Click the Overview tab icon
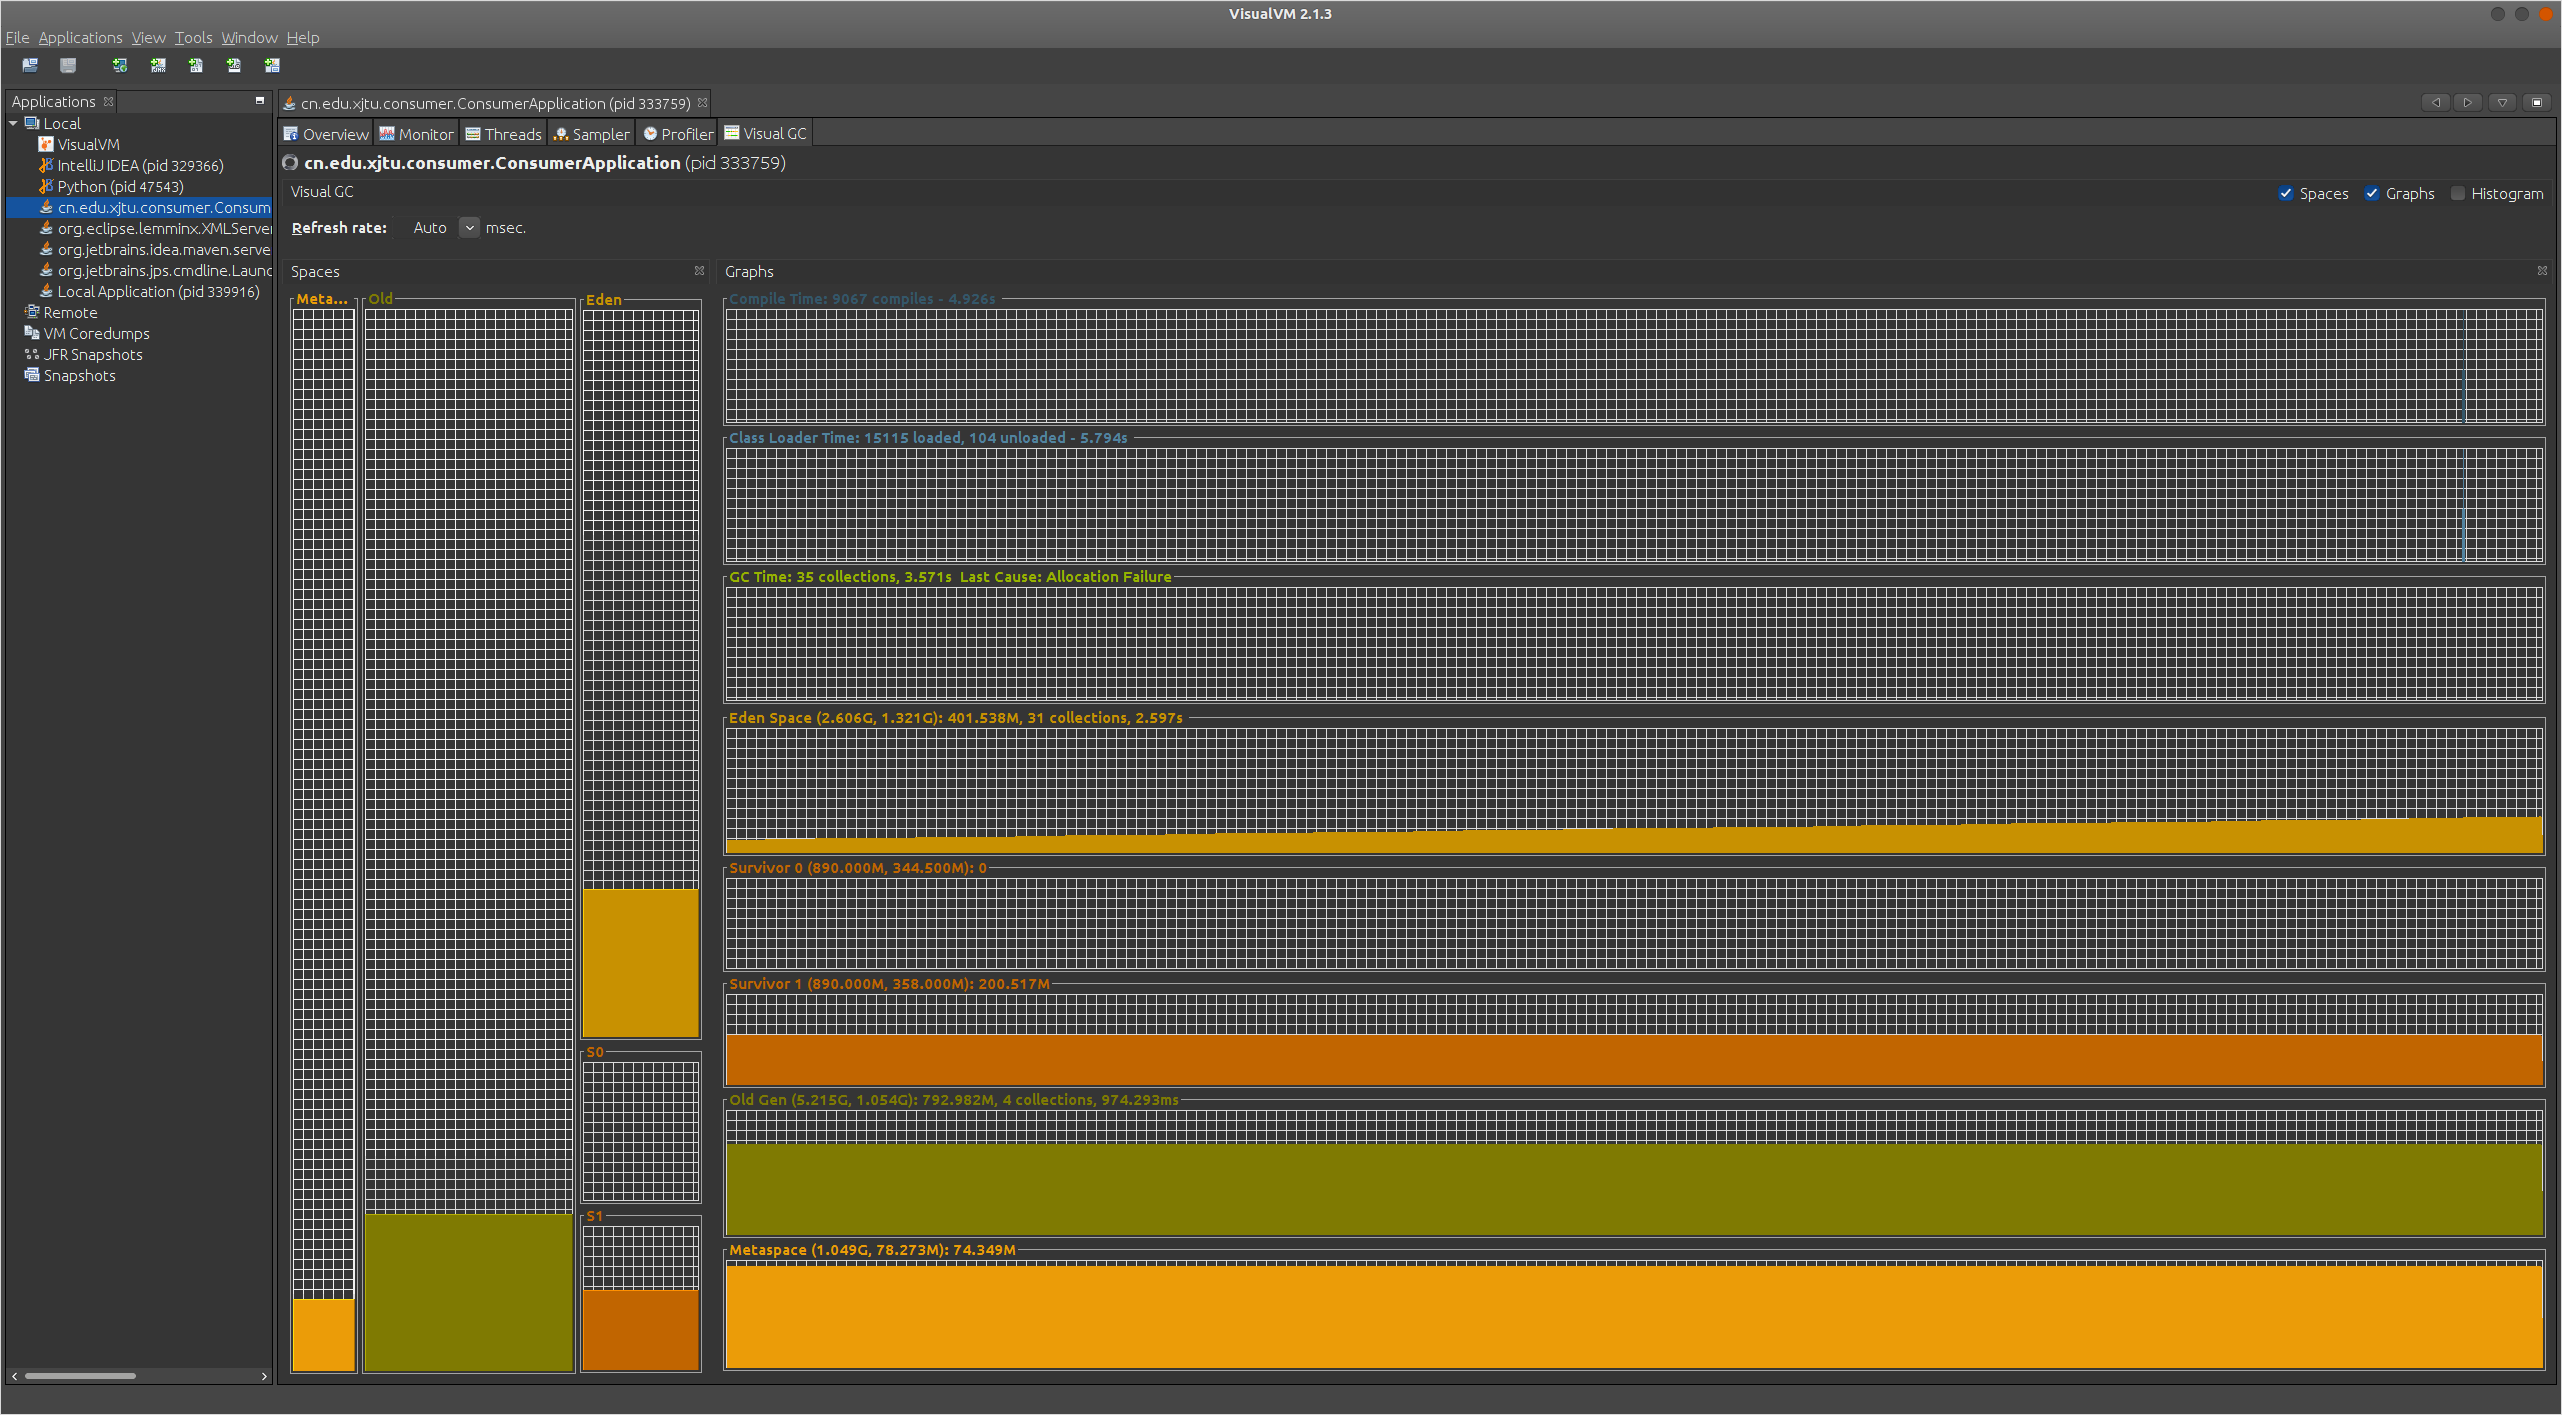 point(301,134)
